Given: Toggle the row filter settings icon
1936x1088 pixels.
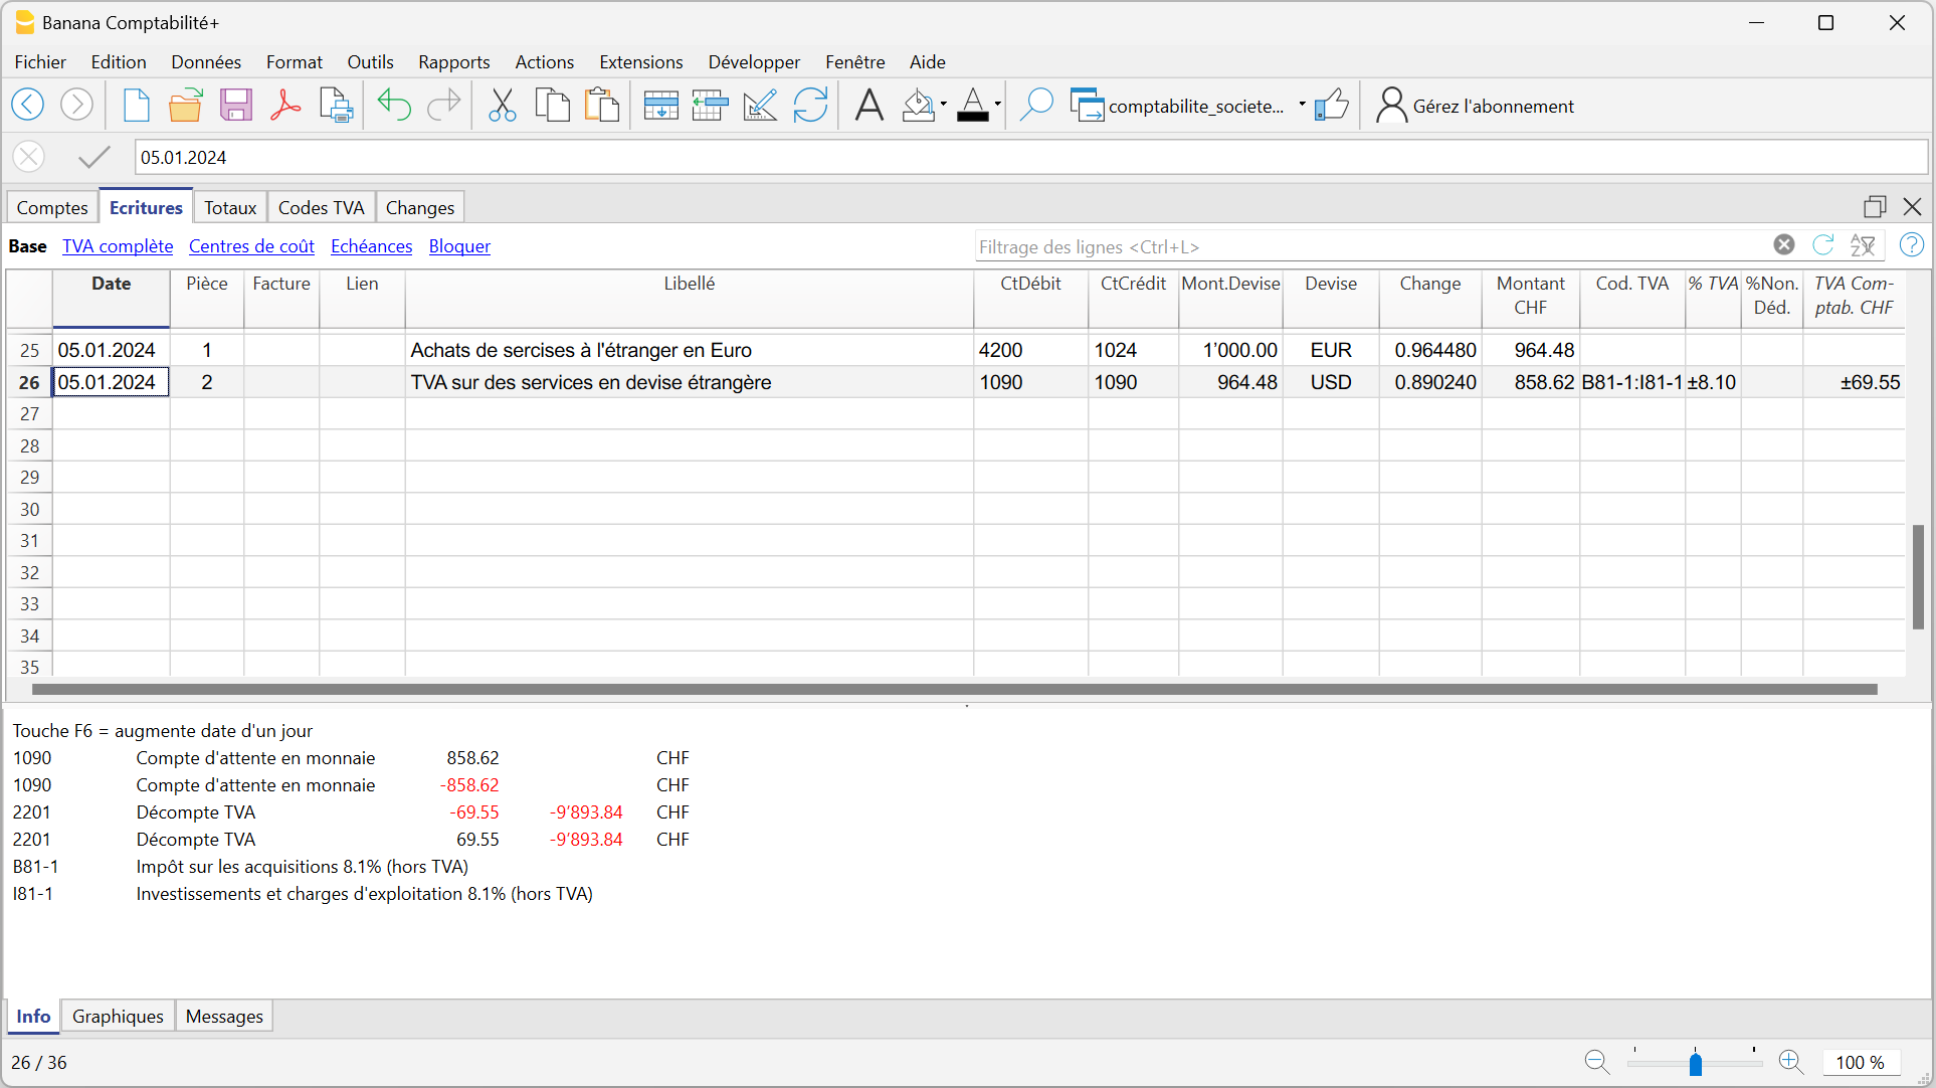Looking at the screenshot, I should tap(1862, 246).
